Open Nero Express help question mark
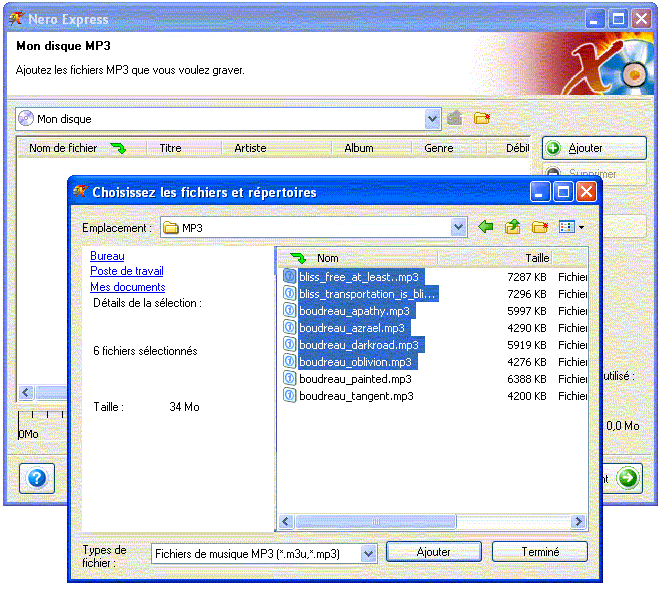 pyautogui.click(x=37, y=478)
